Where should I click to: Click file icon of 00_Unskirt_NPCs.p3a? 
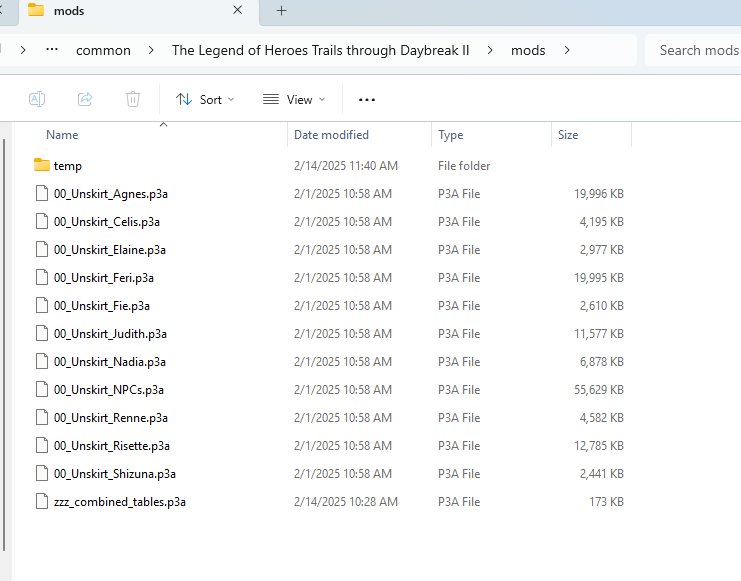(42, 389)
